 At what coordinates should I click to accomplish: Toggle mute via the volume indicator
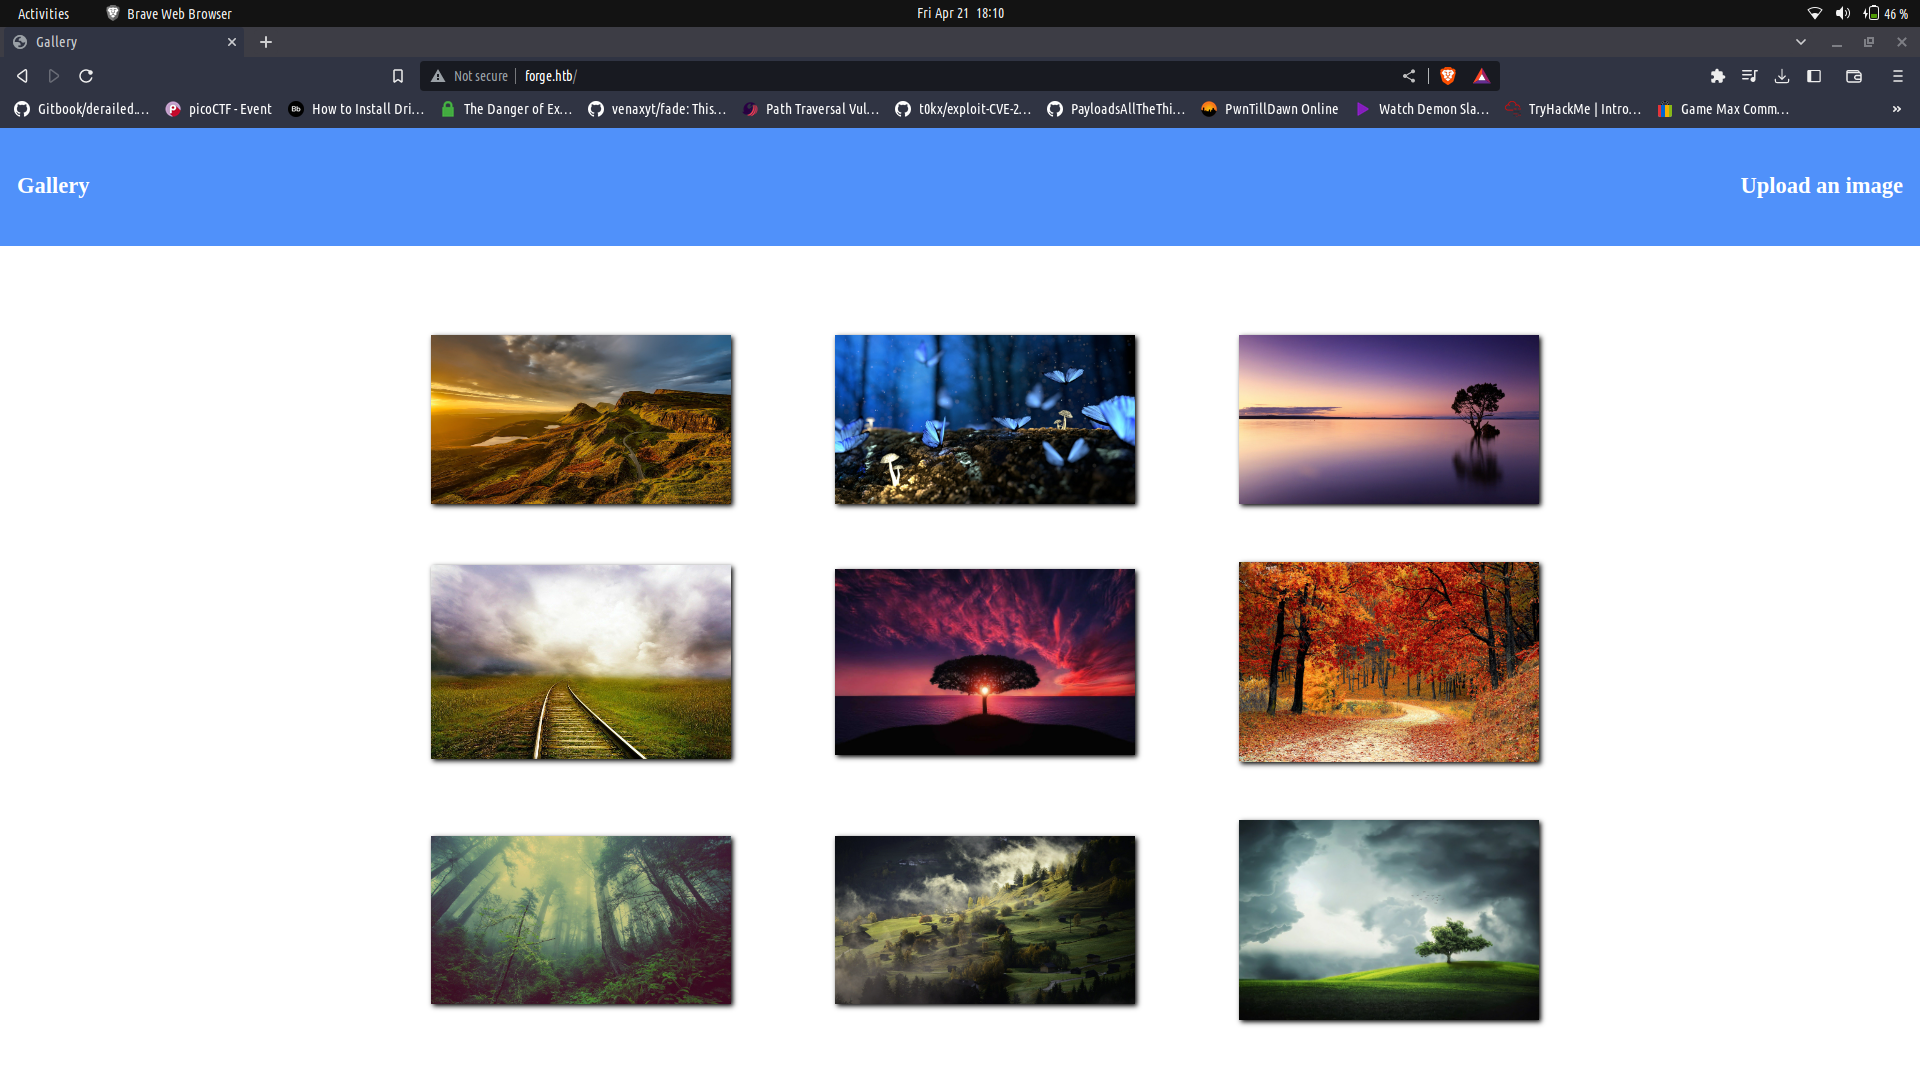click(1841, 13)
